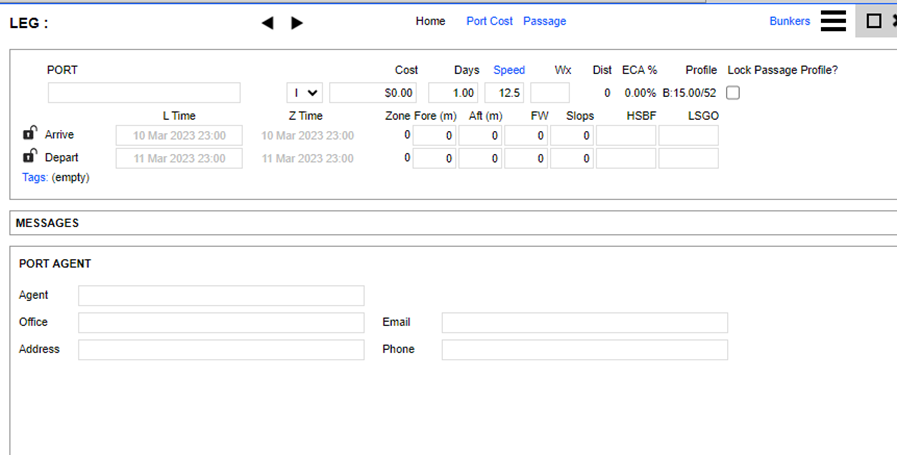Image resolution: width=897 pixels, height=455 pixels.
Task: Open the Port Cost tab
Action: point(489,21)
